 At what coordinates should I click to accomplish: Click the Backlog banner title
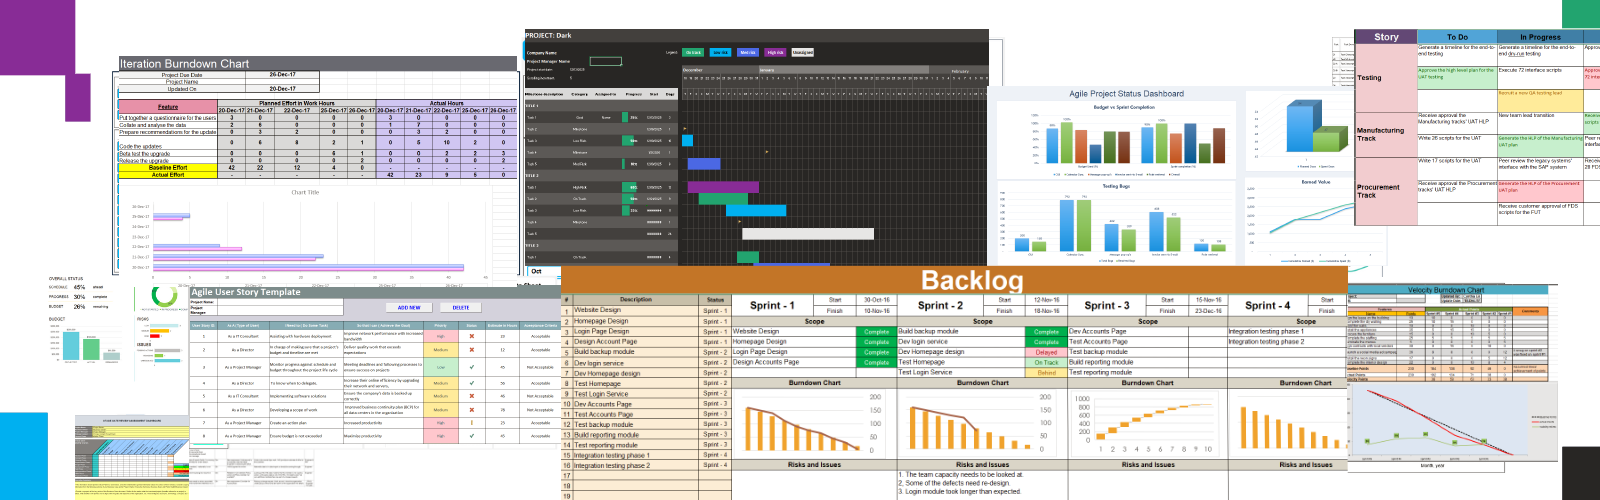972,281
